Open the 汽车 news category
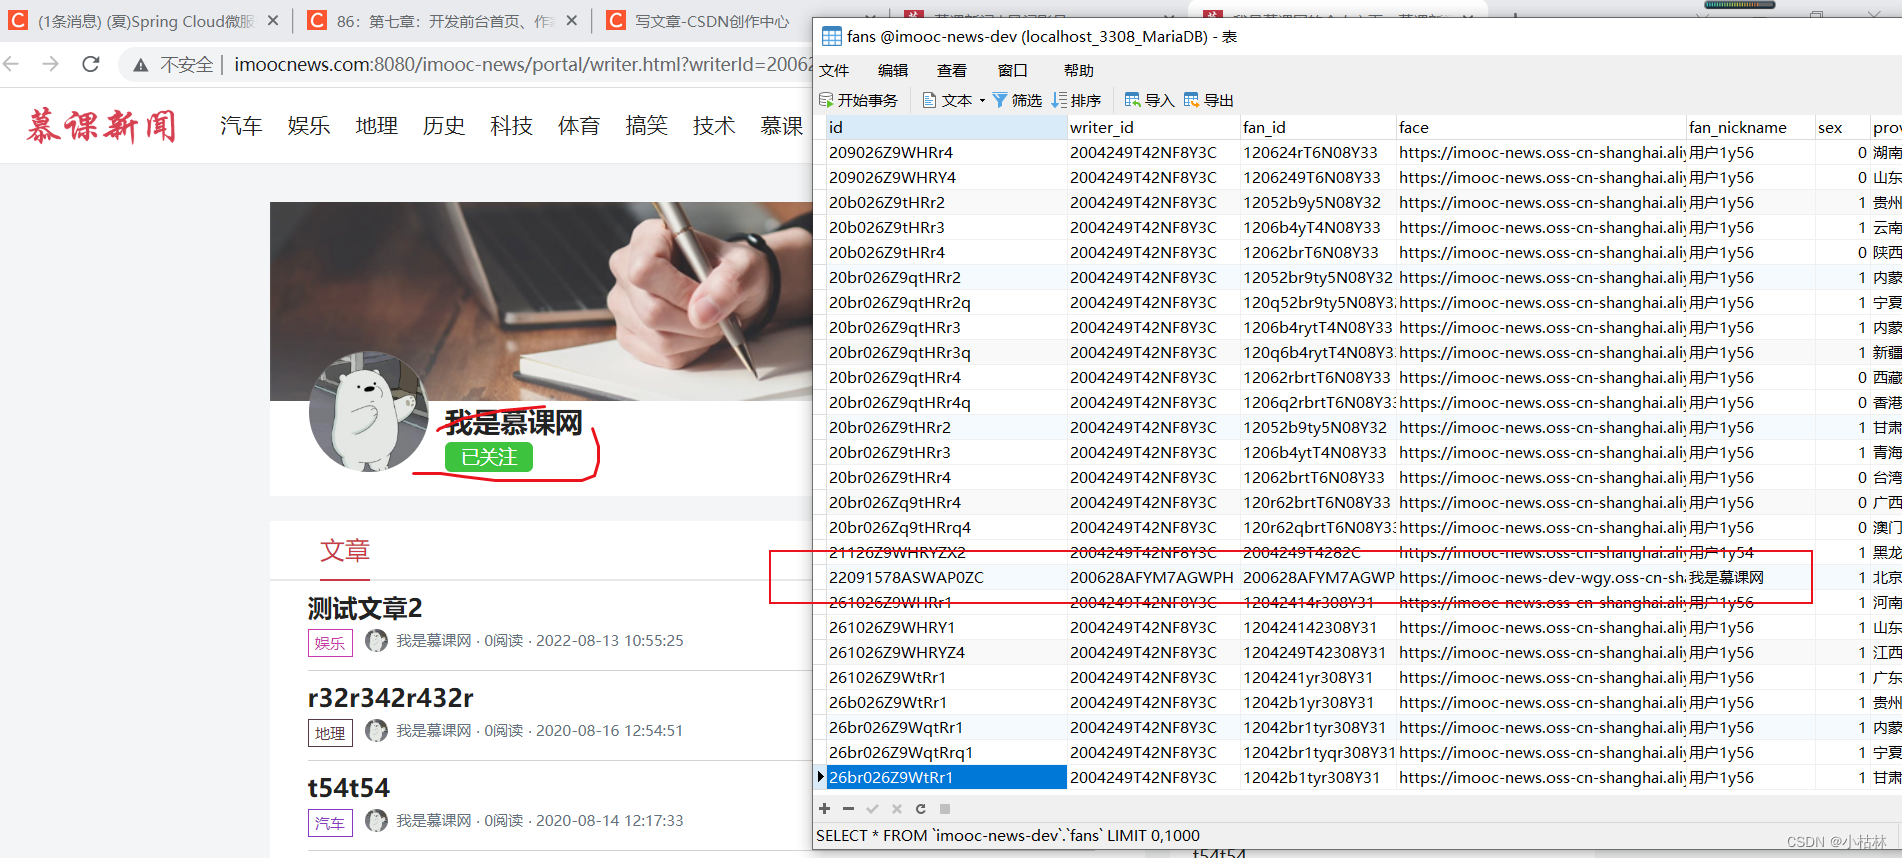The image size is (1902, 858). pyautogui.click(x=241, y=126)
